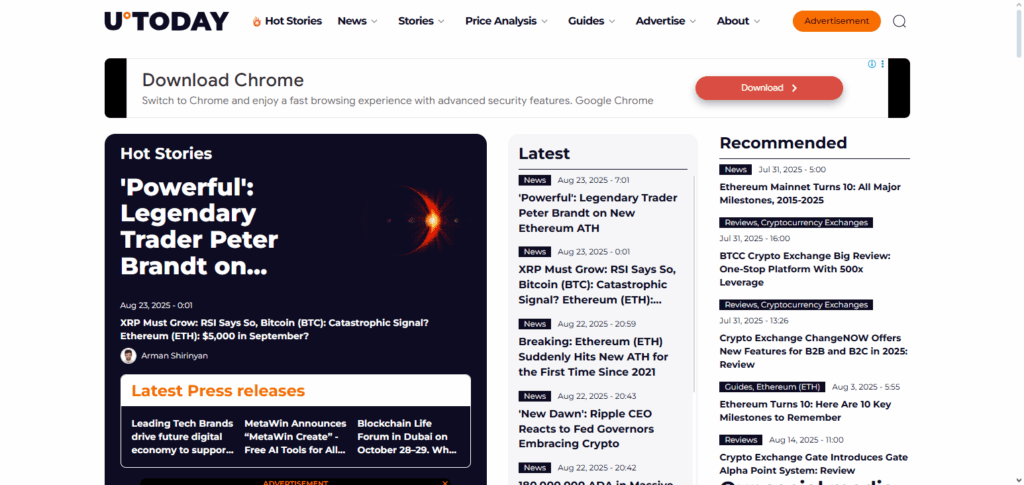The width and height of the screenshot is (1024, 485).
Task: Expand the Stories dropdown menu
Action: pyautogui.click(x=421, y=21)
